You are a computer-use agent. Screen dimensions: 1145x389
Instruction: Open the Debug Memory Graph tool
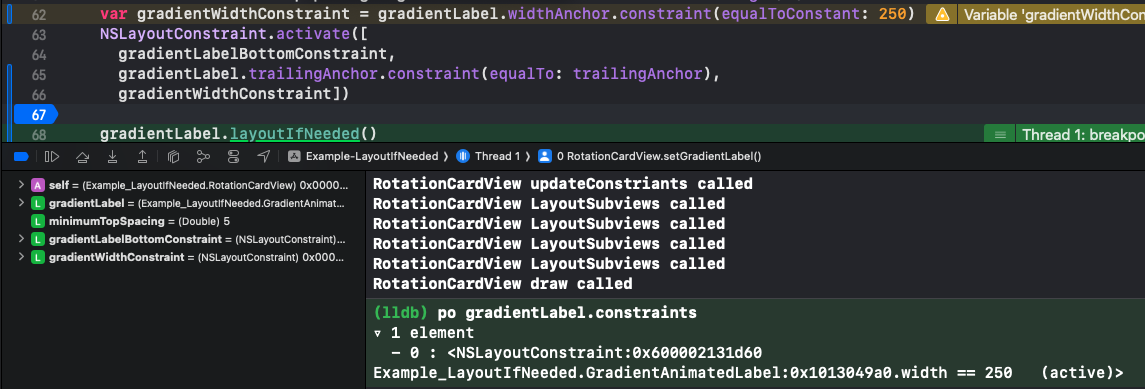[204, 156]
